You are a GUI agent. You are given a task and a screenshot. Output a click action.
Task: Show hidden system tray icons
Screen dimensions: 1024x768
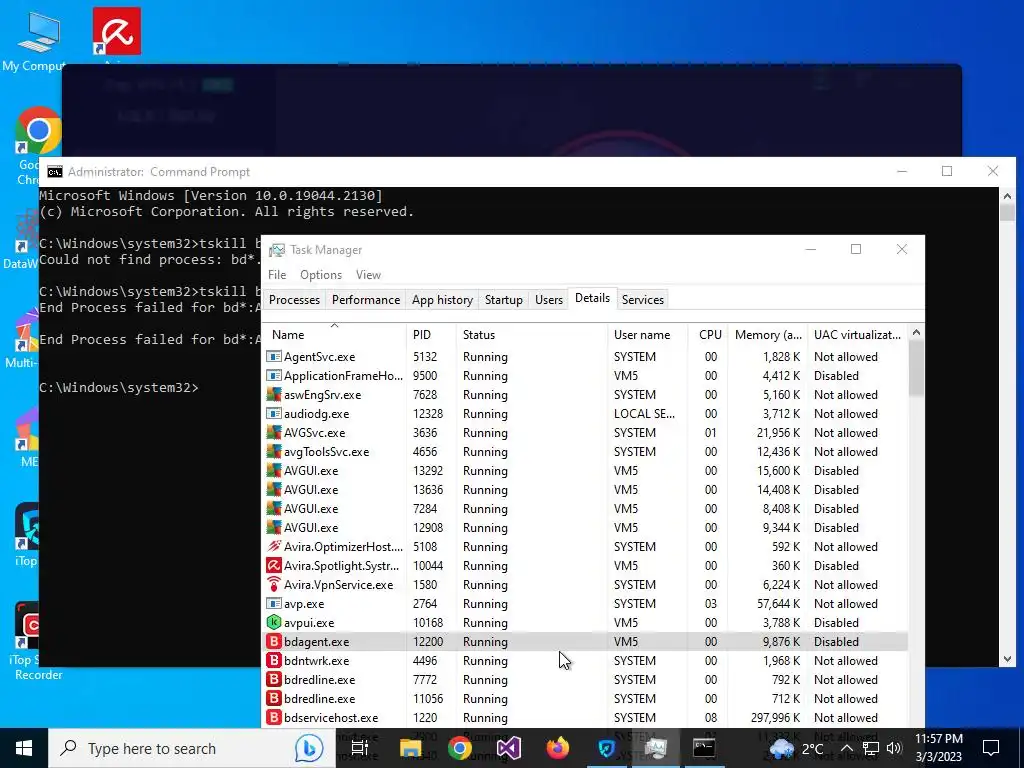coord(846,748)
